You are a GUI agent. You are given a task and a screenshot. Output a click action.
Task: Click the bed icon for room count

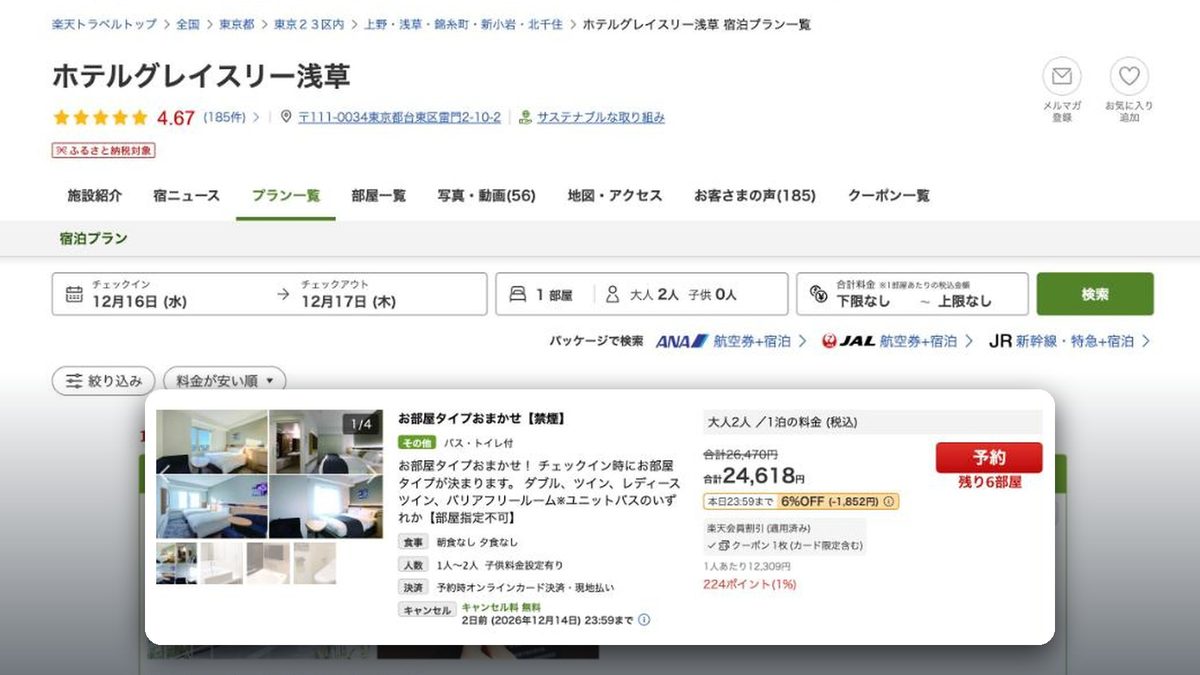pyautogui.click(x=518, y=295)
